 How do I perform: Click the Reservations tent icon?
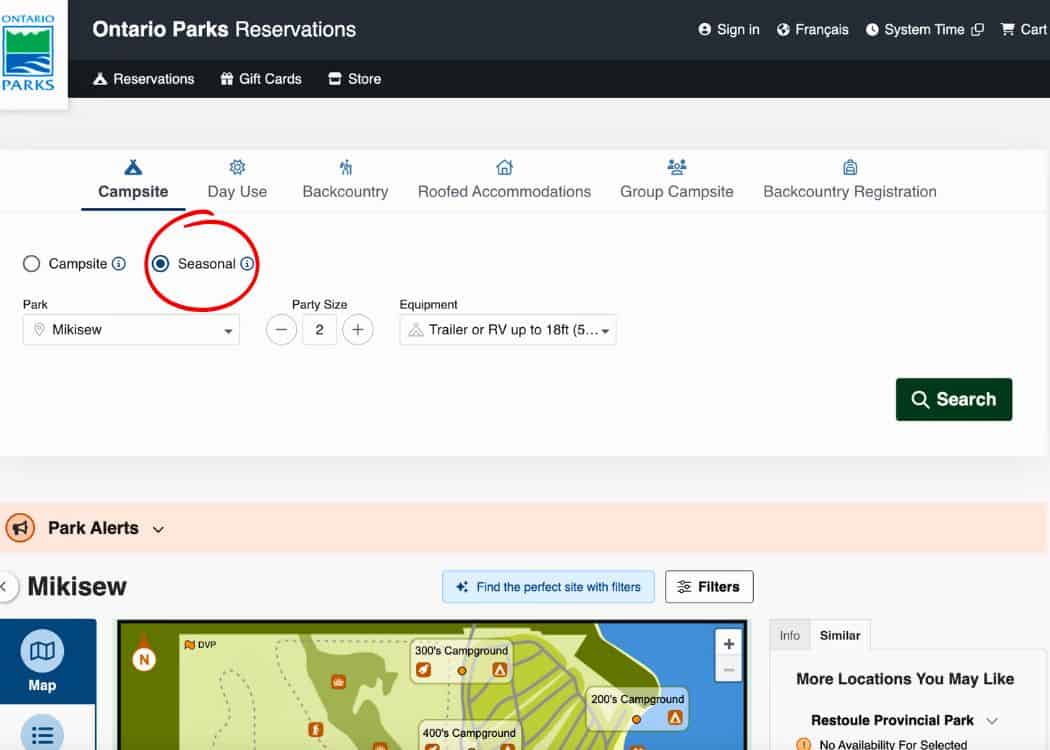click(100, 79)
